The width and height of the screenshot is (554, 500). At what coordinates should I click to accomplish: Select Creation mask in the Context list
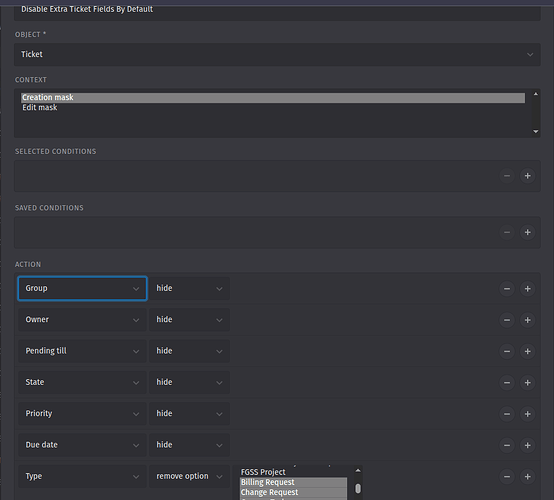[273, 98]
